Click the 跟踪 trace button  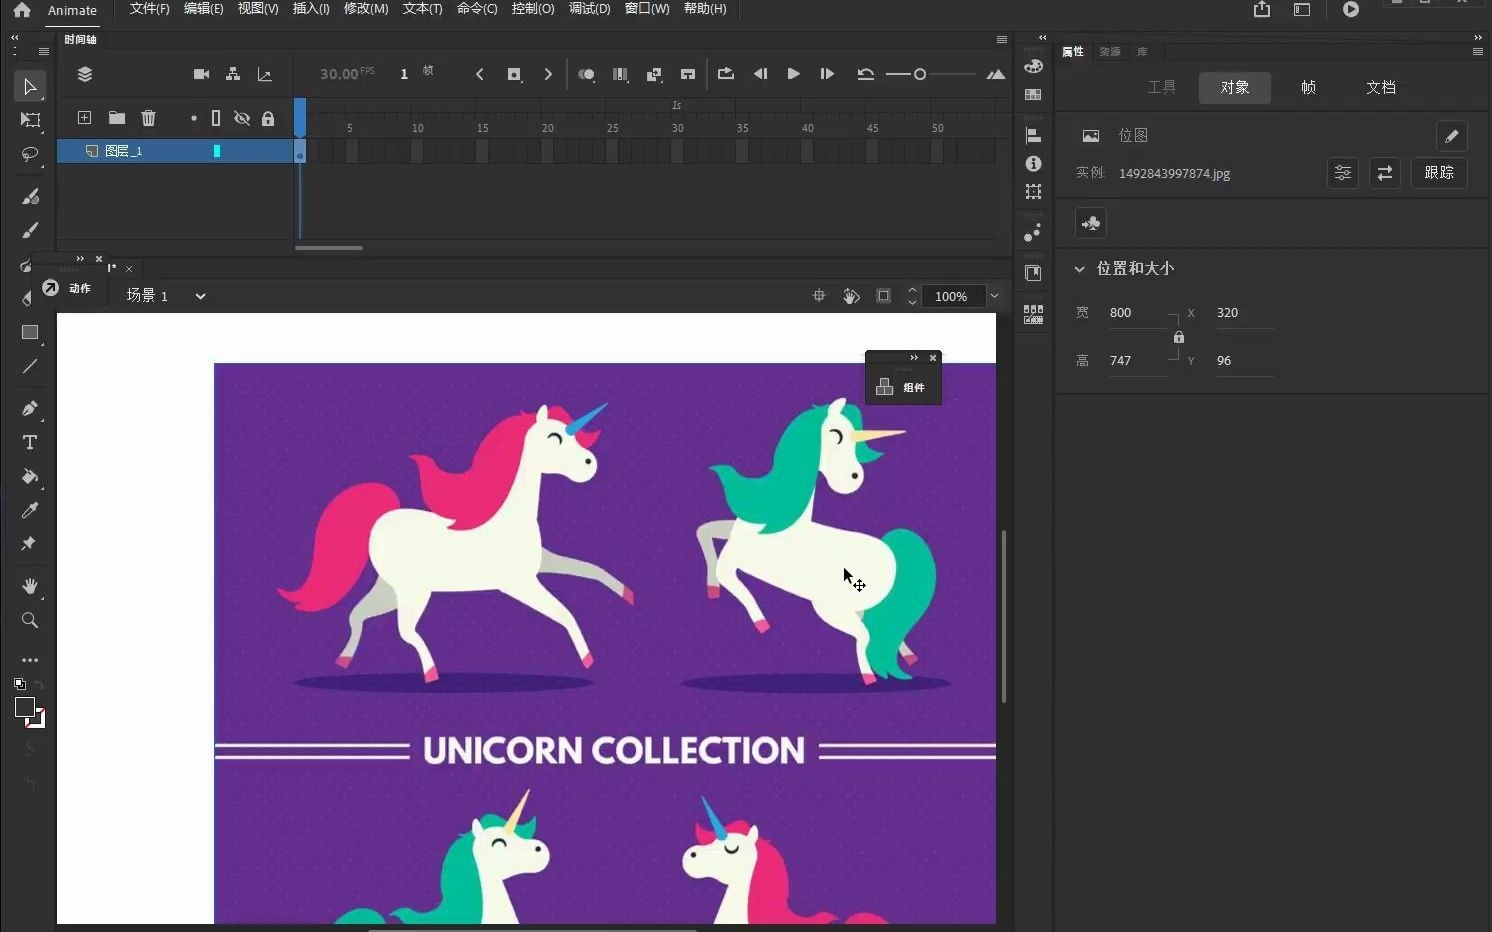1439,173
